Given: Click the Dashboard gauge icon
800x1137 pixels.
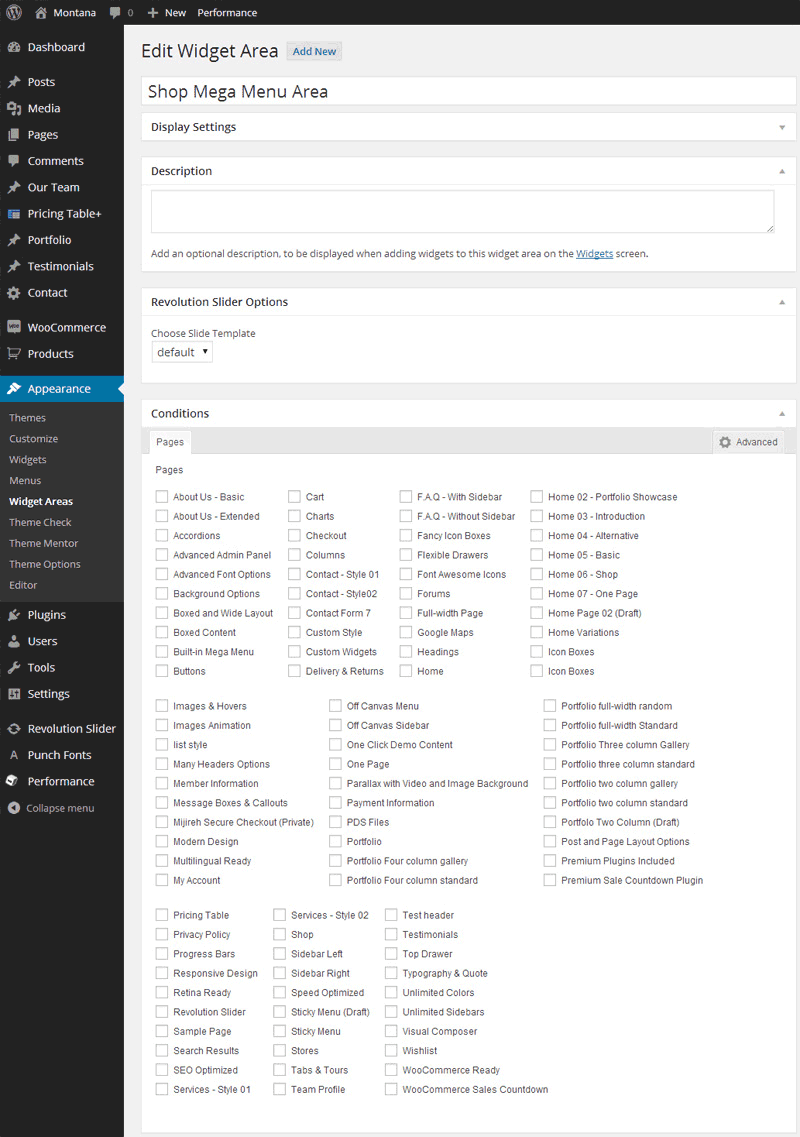Looking at the screenshot, I should tap(13, 47).
